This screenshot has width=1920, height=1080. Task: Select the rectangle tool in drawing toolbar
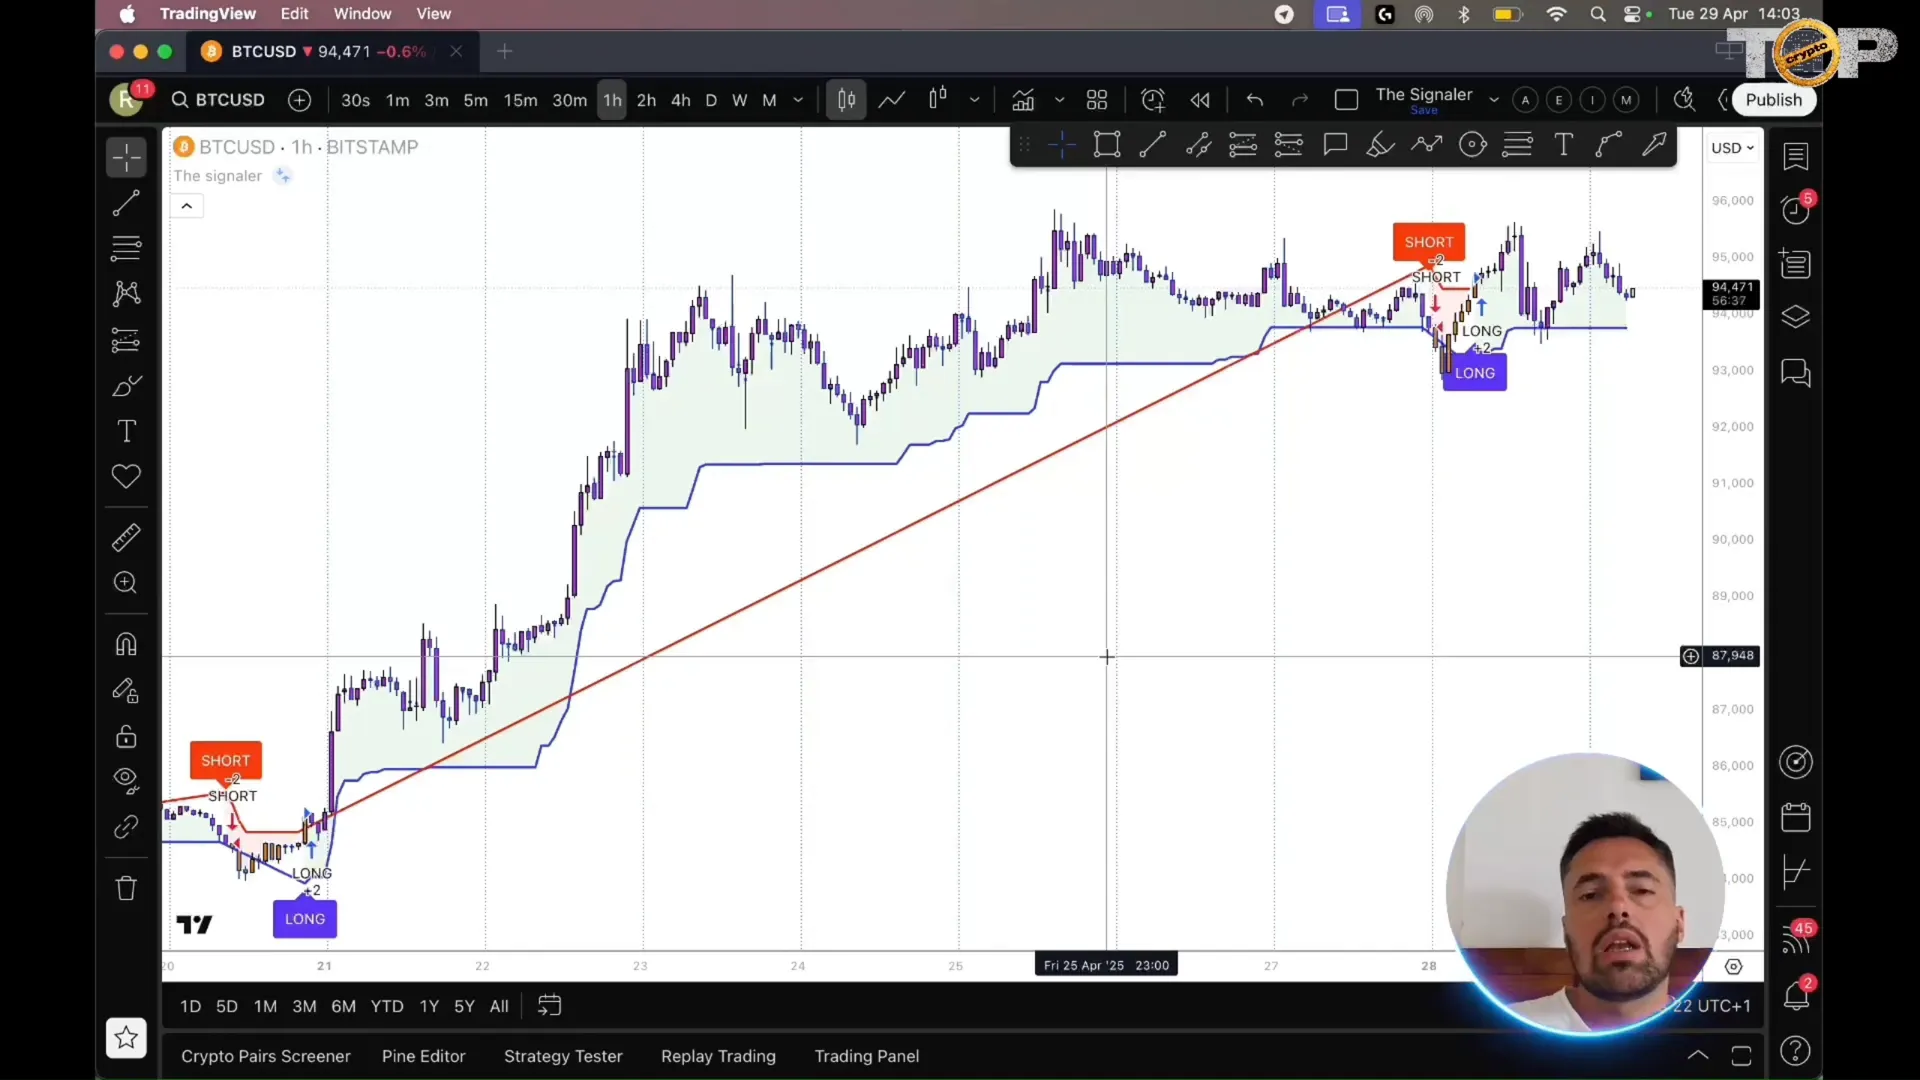coord(1107,145)
